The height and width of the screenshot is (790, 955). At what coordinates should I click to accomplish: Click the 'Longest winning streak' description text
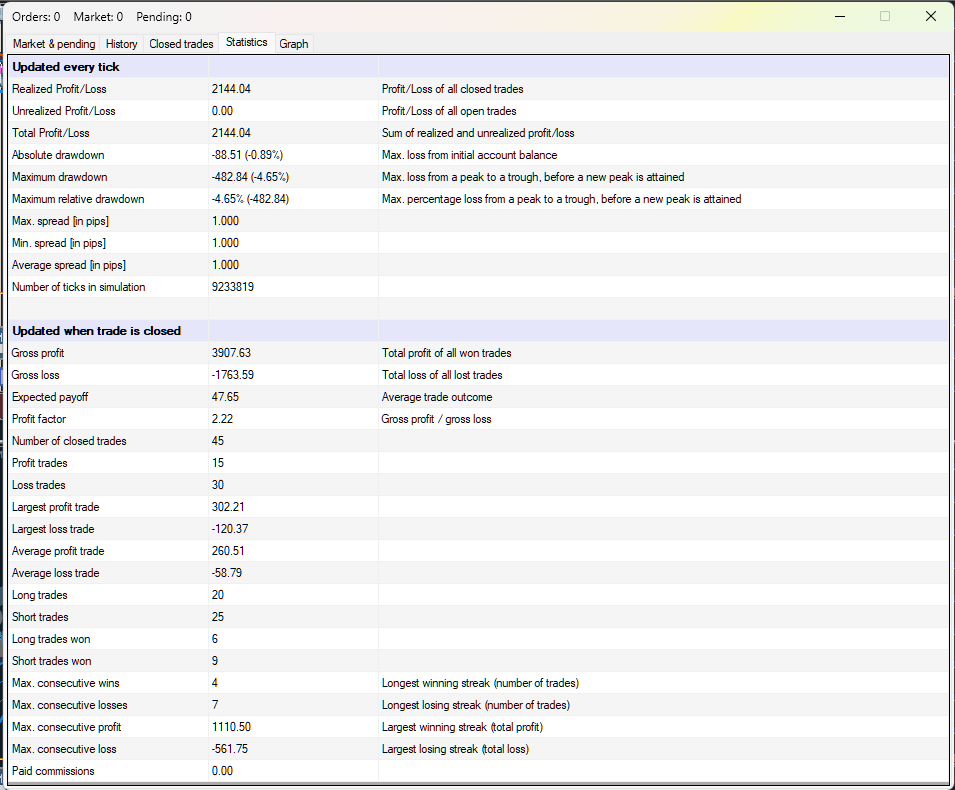pos(480,683)
